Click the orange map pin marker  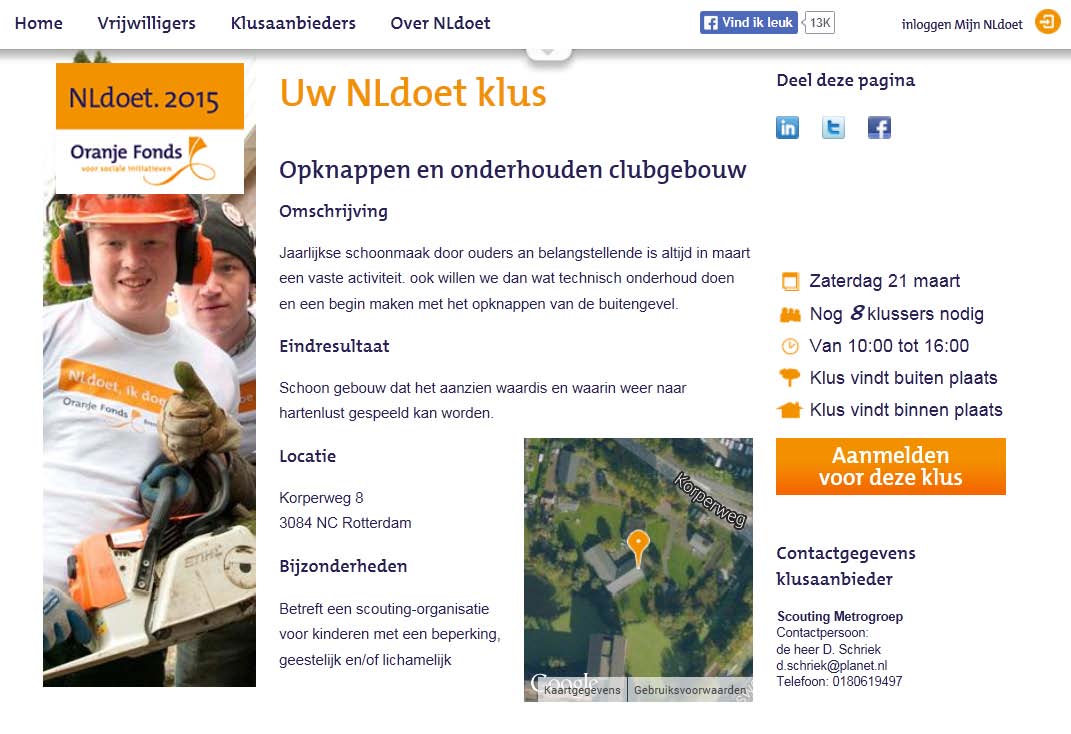click(638, 547)
